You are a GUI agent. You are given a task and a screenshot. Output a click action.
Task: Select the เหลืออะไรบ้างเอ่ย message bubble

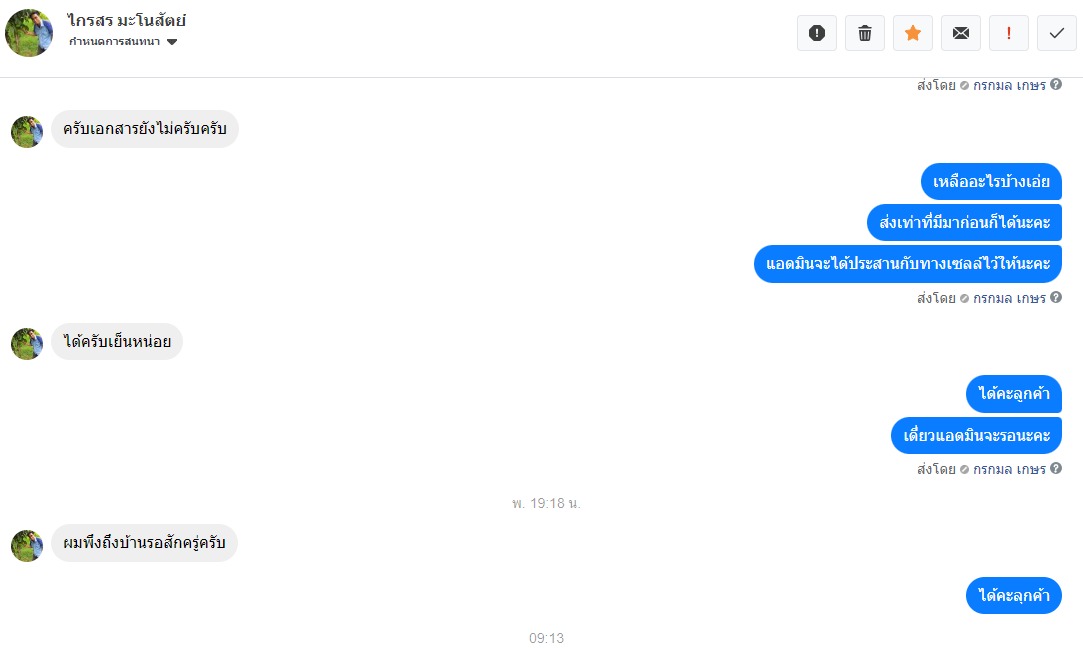coord(991,182)
